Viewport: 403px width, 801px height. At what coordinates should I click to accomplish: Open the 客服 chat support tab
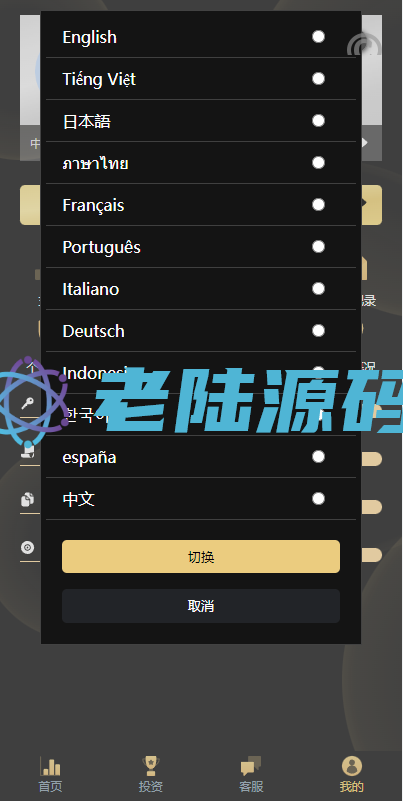(x=251, y=766)
